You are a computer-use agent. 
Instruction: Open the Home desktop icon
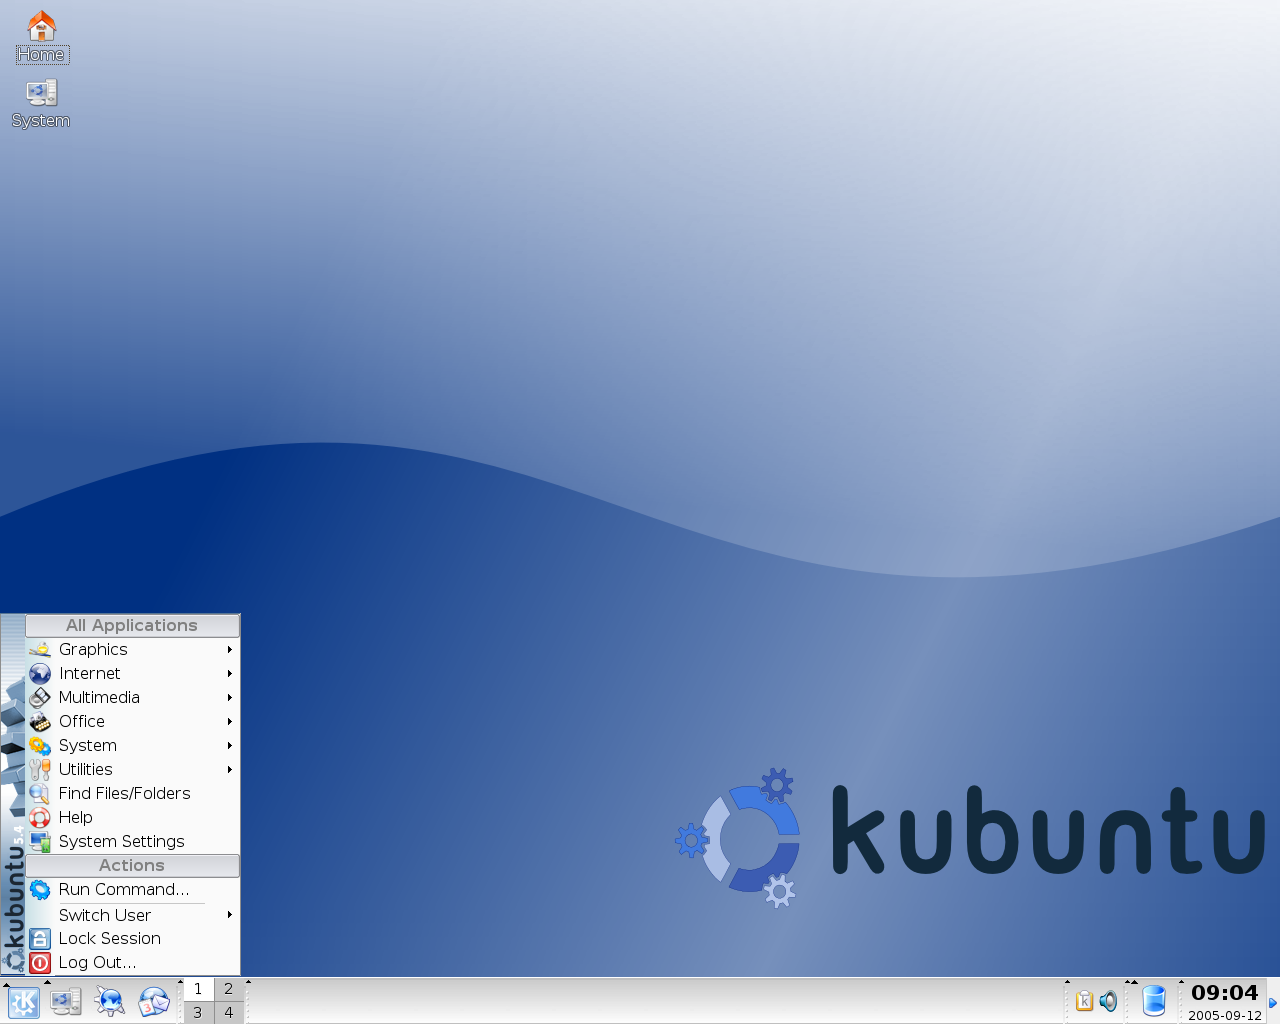pyautogui.click(x=41, y=37)
